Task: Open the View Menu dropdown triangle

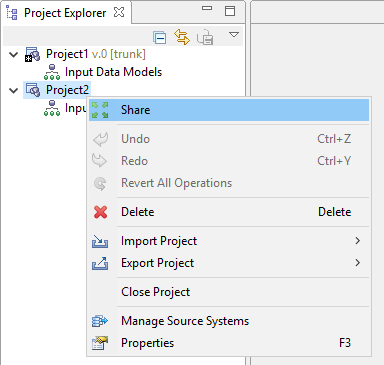Action: point(234,34)
